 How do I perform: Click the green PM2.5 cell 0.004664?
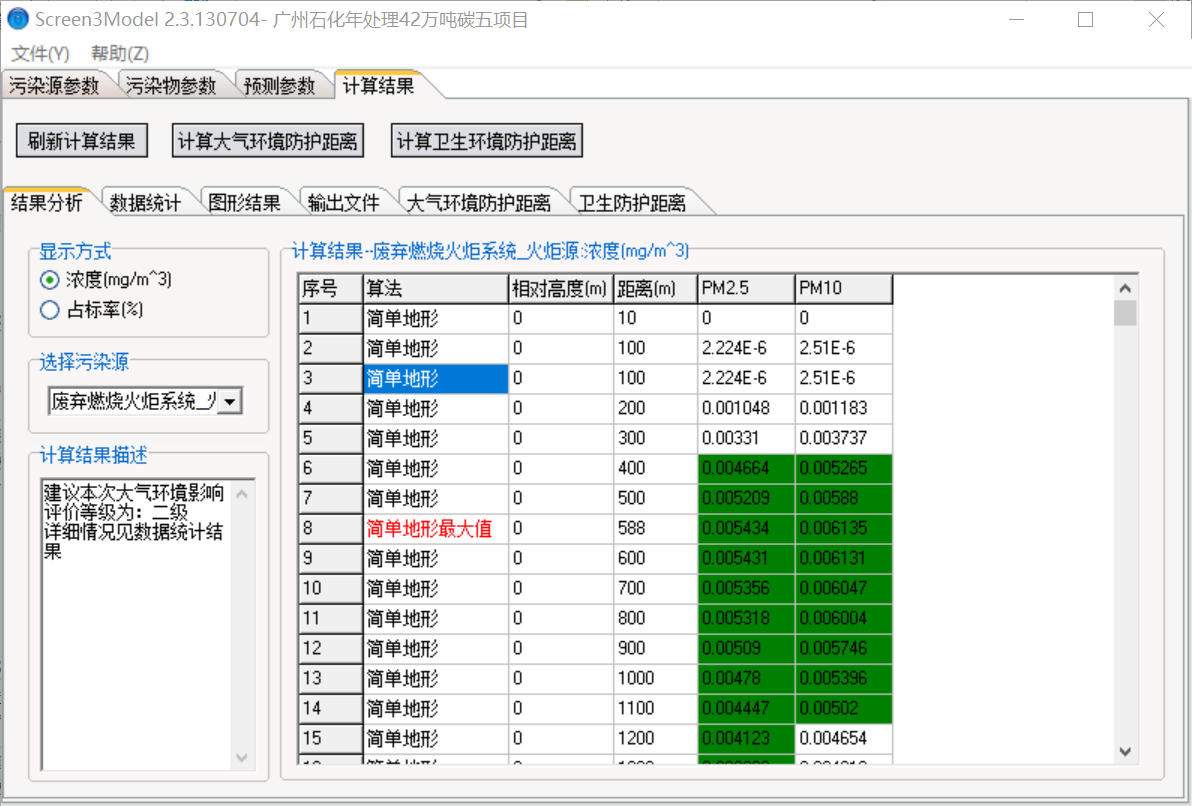click(746, 468)
